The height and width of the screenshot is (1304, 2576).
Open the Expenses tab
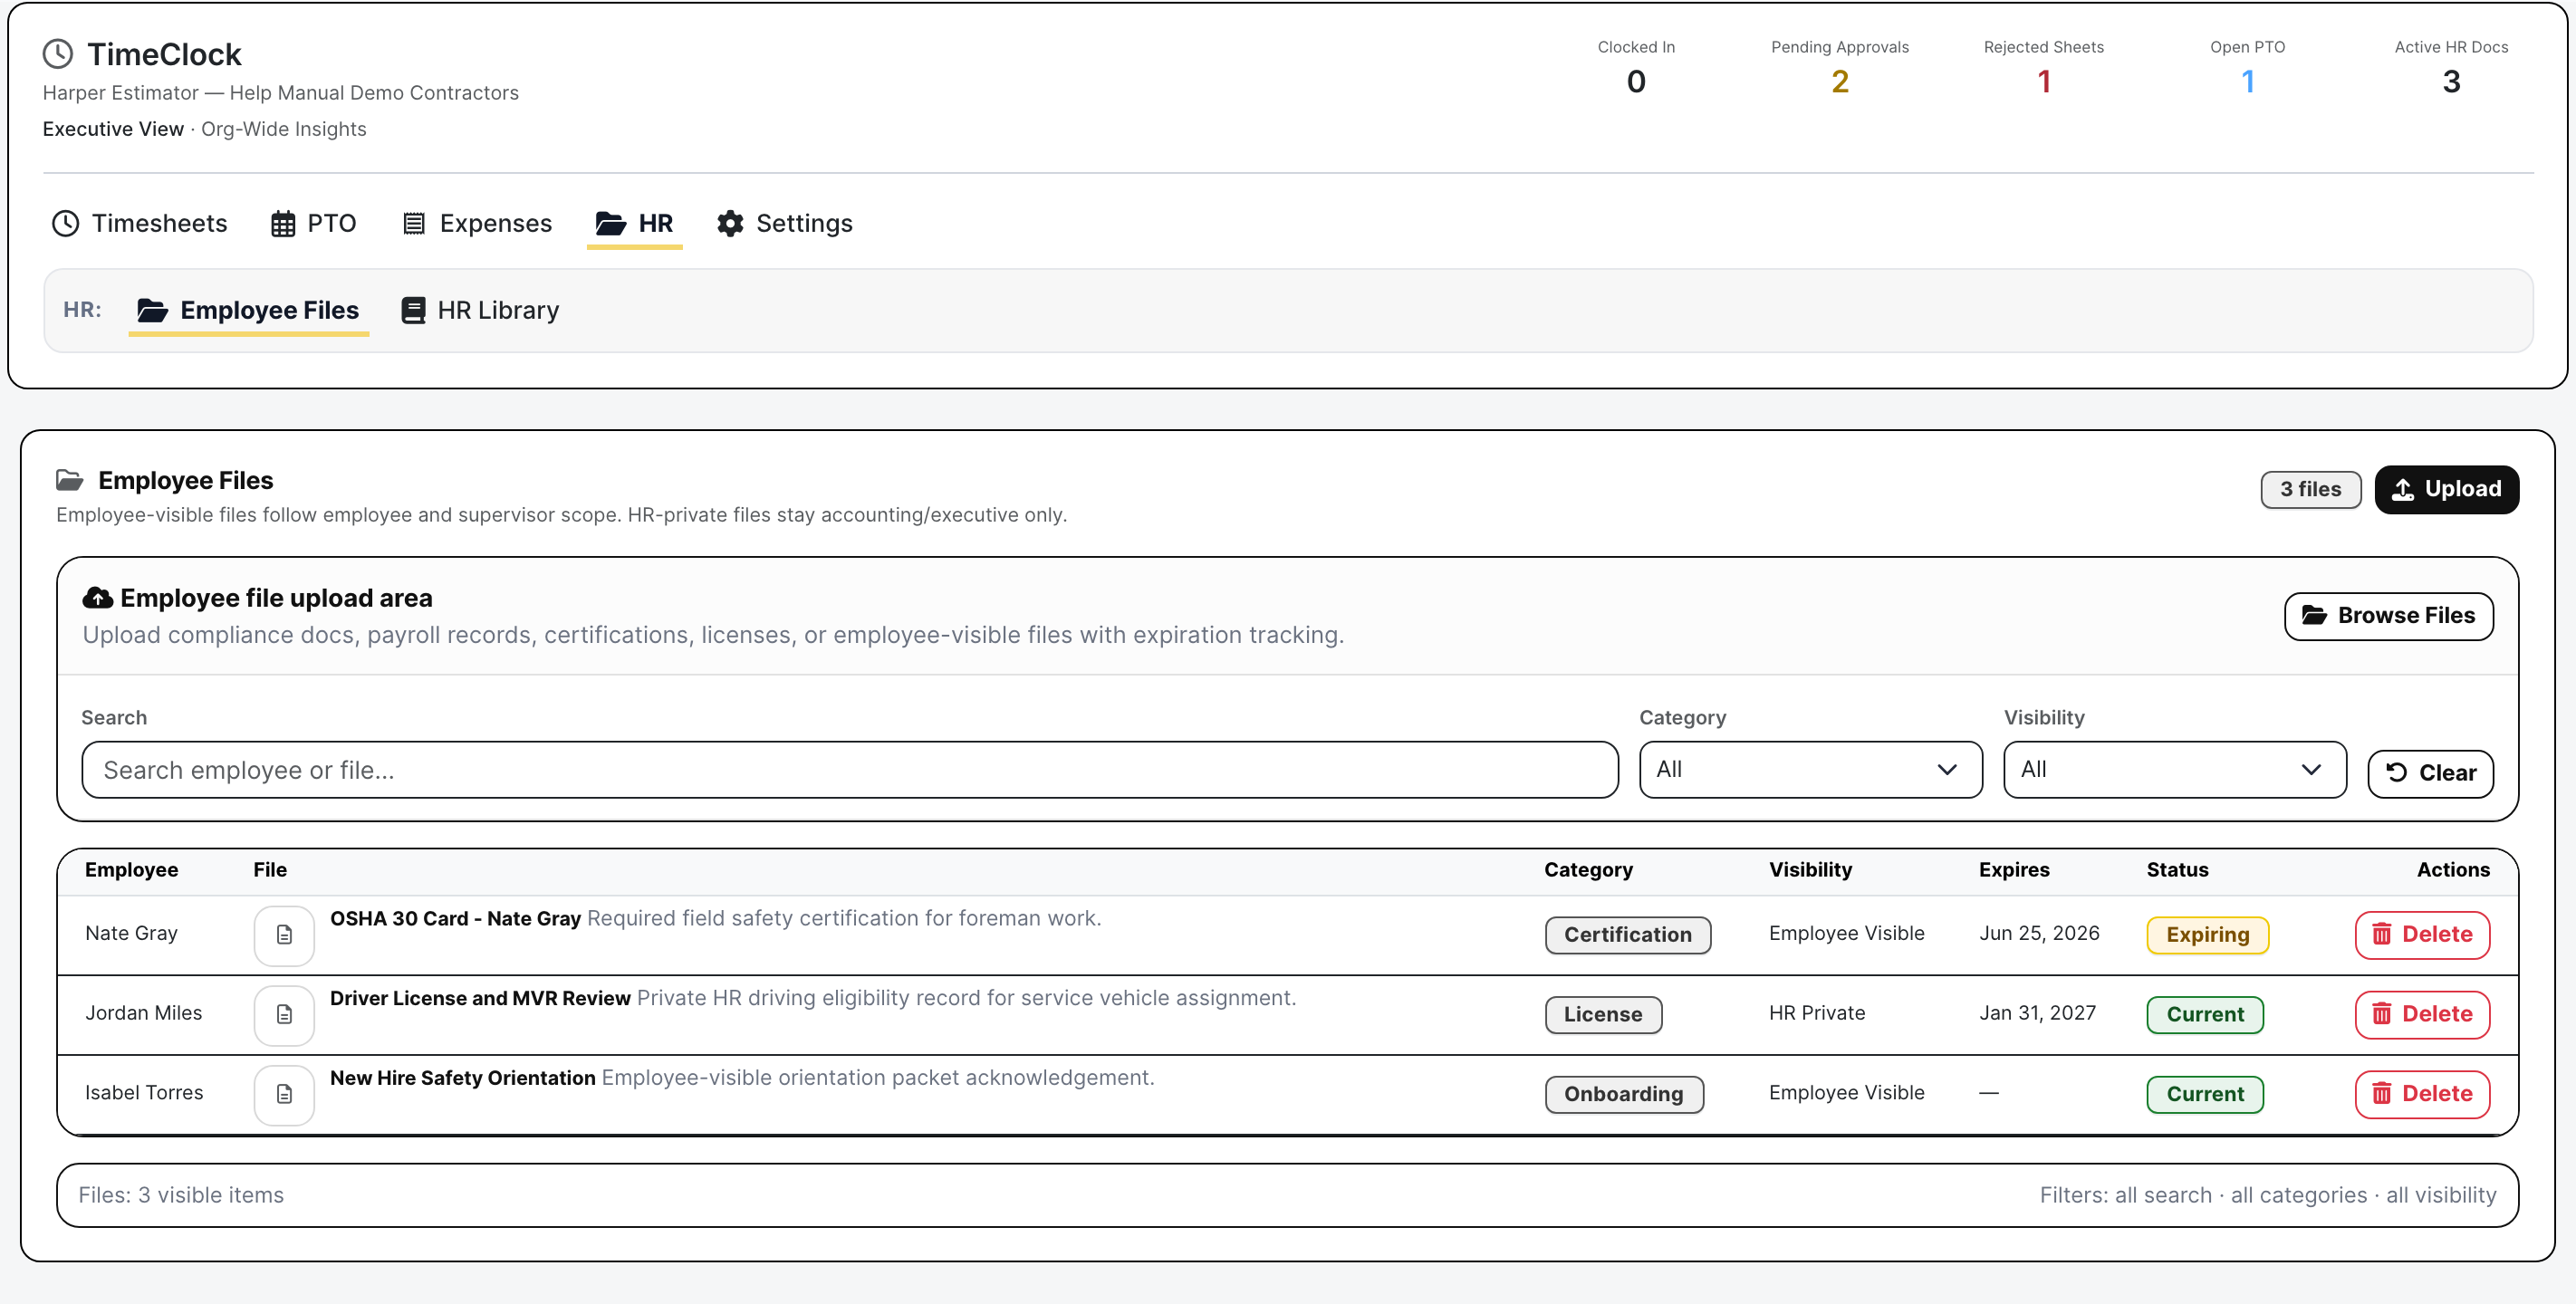(476, 223)
